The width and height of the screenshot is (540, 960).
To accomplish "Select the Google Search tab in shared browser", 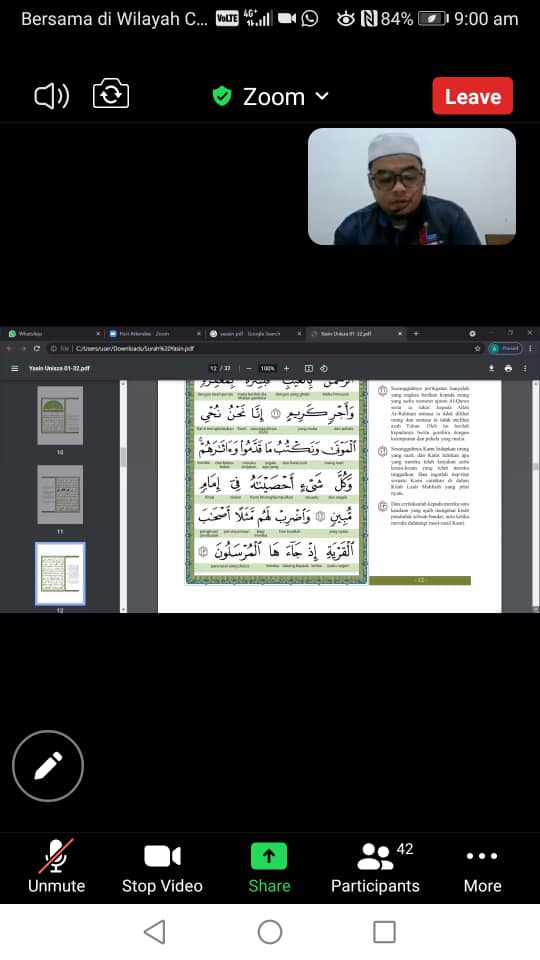I will point(255,334).
